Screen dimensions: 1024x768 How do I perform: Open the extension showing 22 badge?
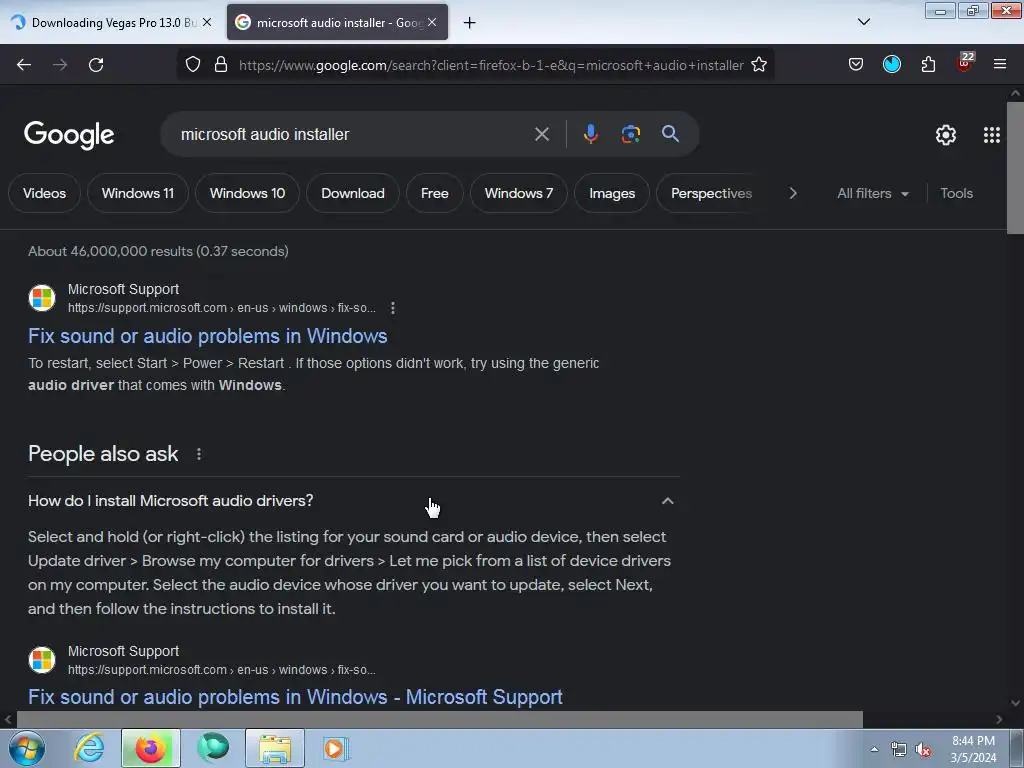[965, 63]
